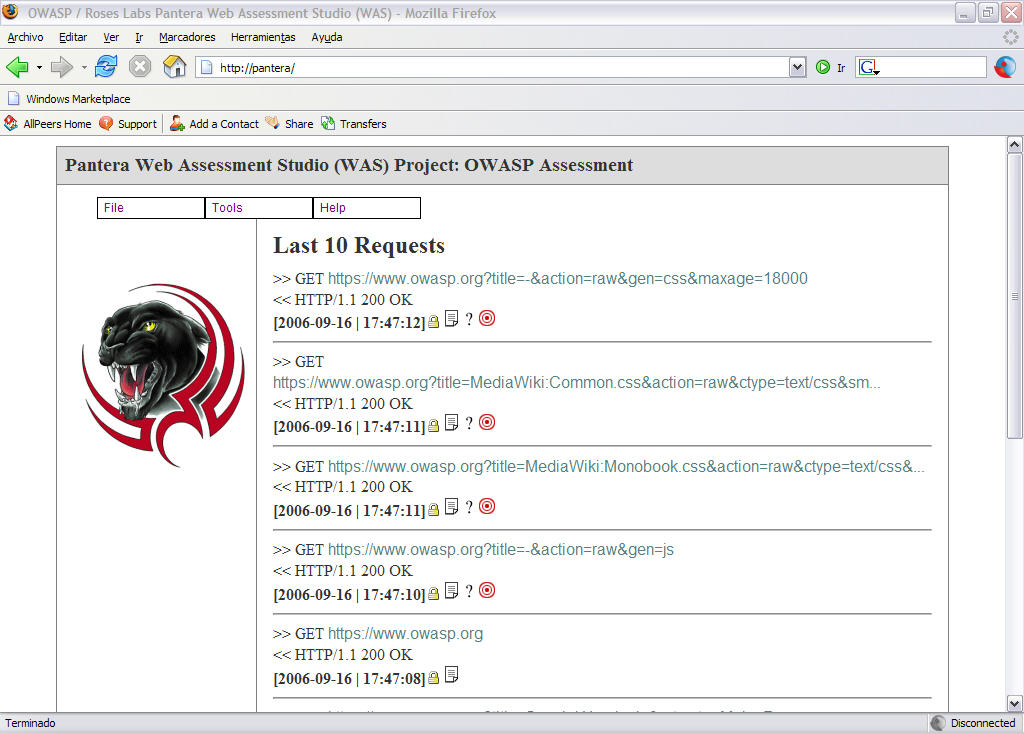Click the Stop loading icon
Viewport: 1024px width, 734px height.
tap(140, 67)
